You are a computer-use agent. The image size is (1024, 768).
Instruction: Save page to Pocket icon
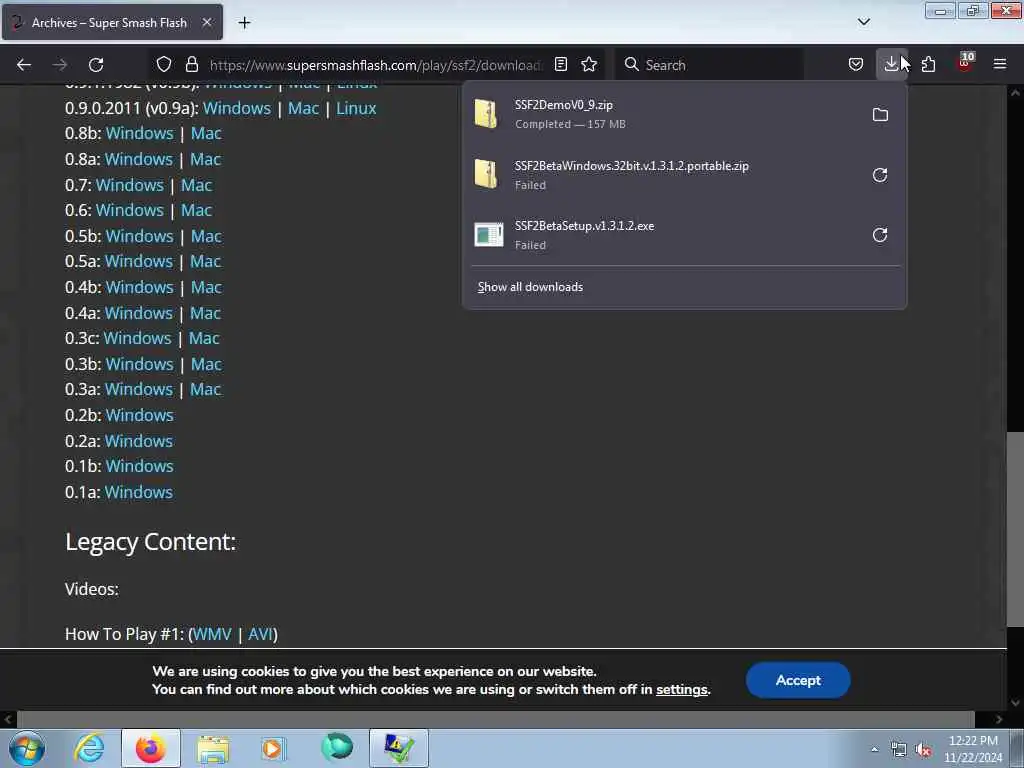[856, 64]
